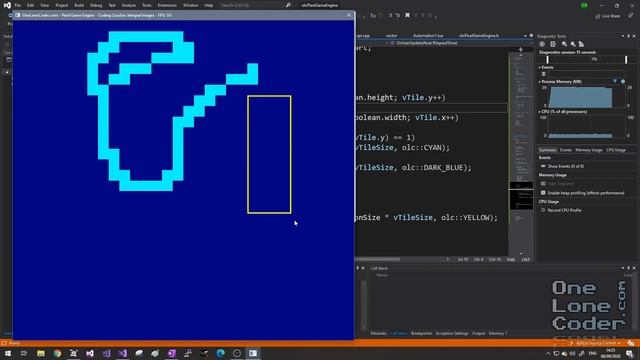Click the search magnifier icon in title bar
The image size is (640, 360).
[288, 5]
